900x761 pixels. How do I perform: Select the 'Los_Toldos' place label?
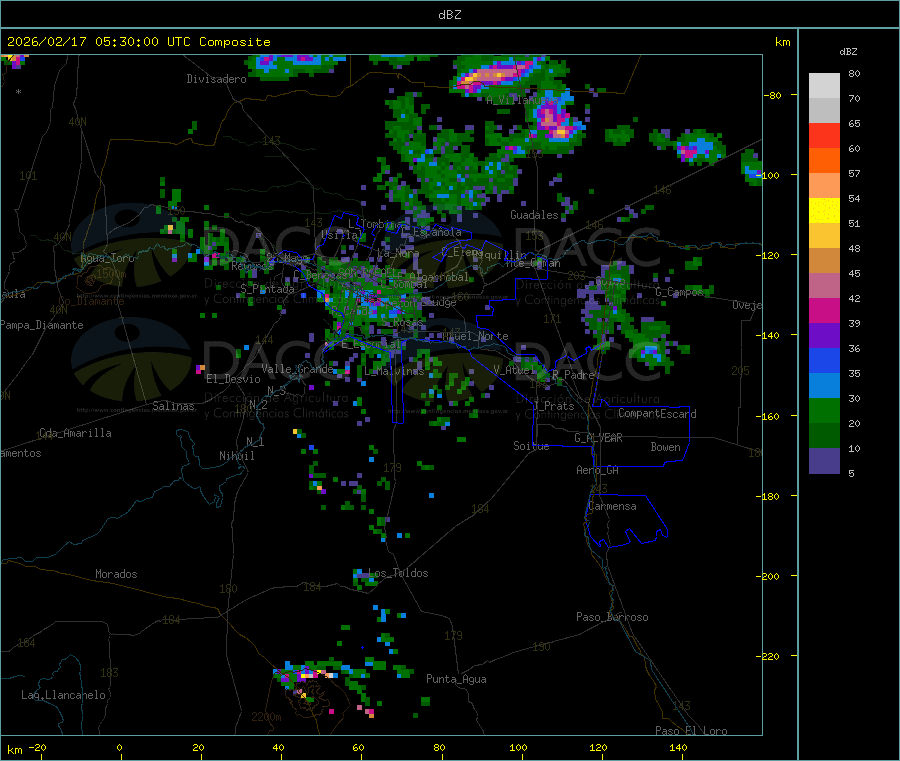pyautogui.click(x=398, y=573)
